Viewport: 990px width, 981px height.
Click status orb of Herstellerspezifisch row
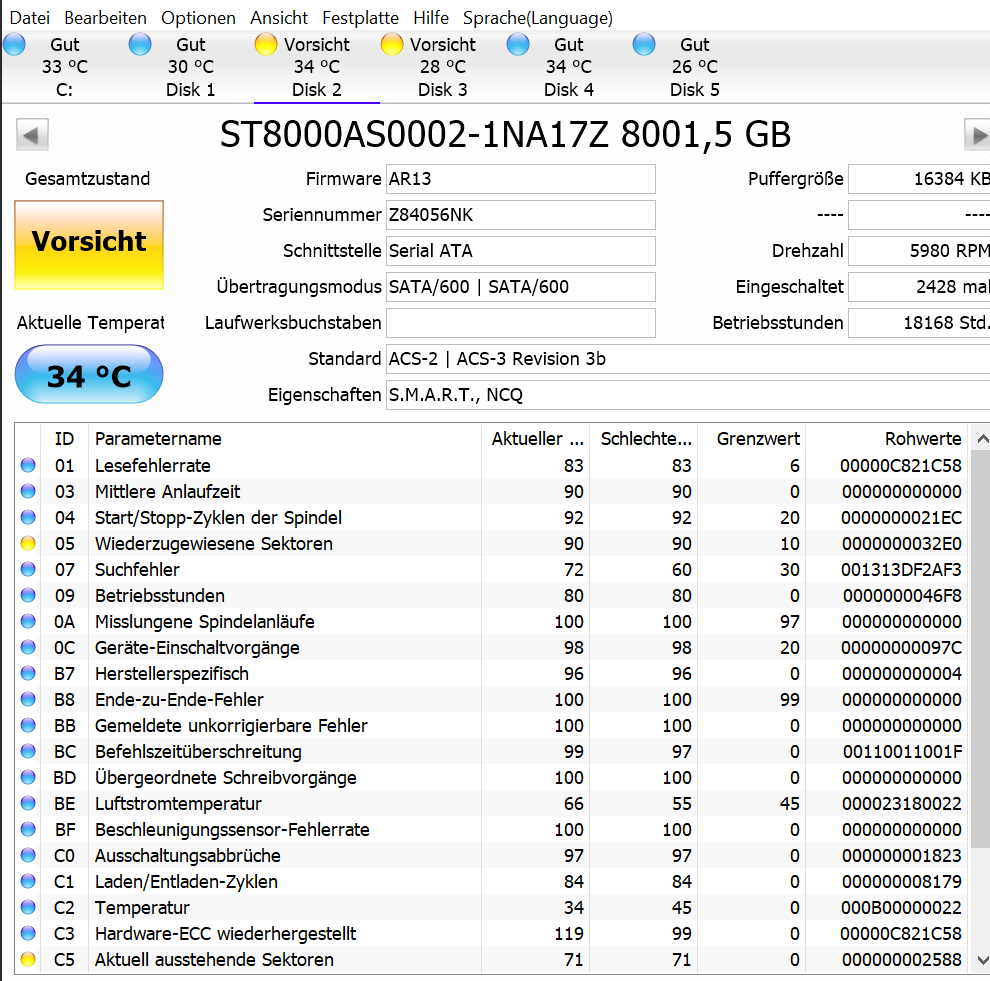pos(28,673)
